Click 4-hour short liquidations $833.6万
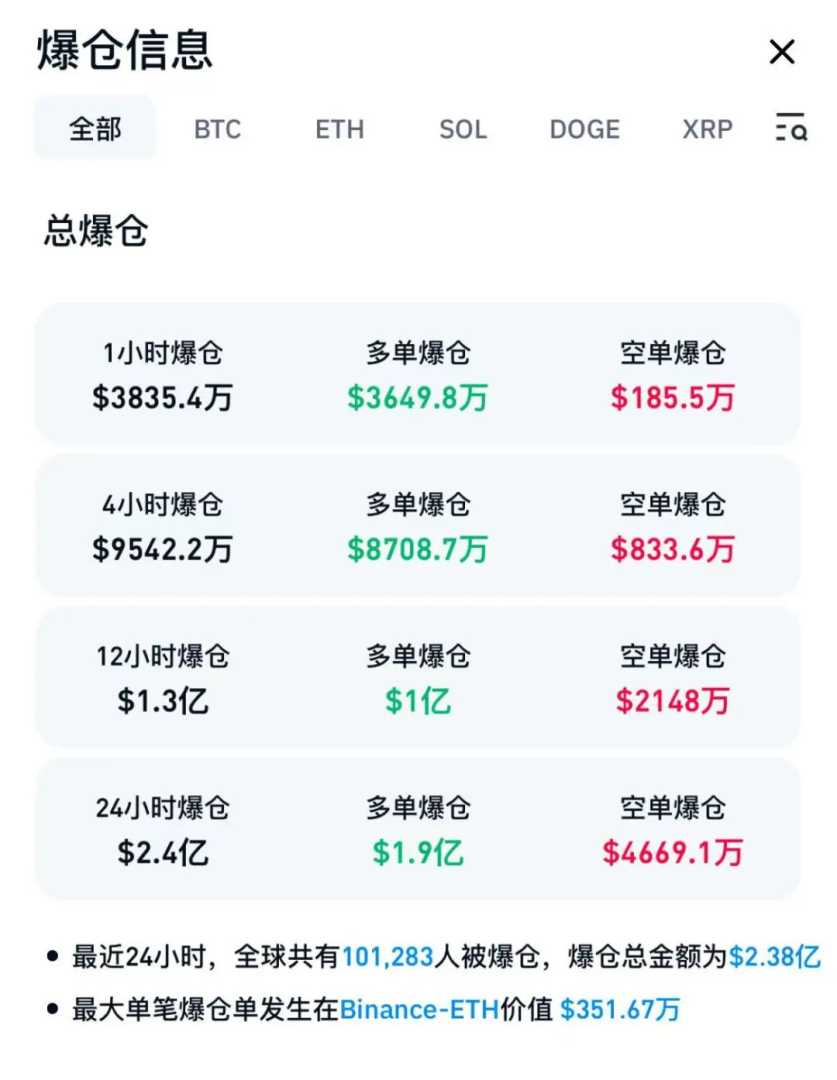This screenshot has width=837, height=1080. point(672,549)
